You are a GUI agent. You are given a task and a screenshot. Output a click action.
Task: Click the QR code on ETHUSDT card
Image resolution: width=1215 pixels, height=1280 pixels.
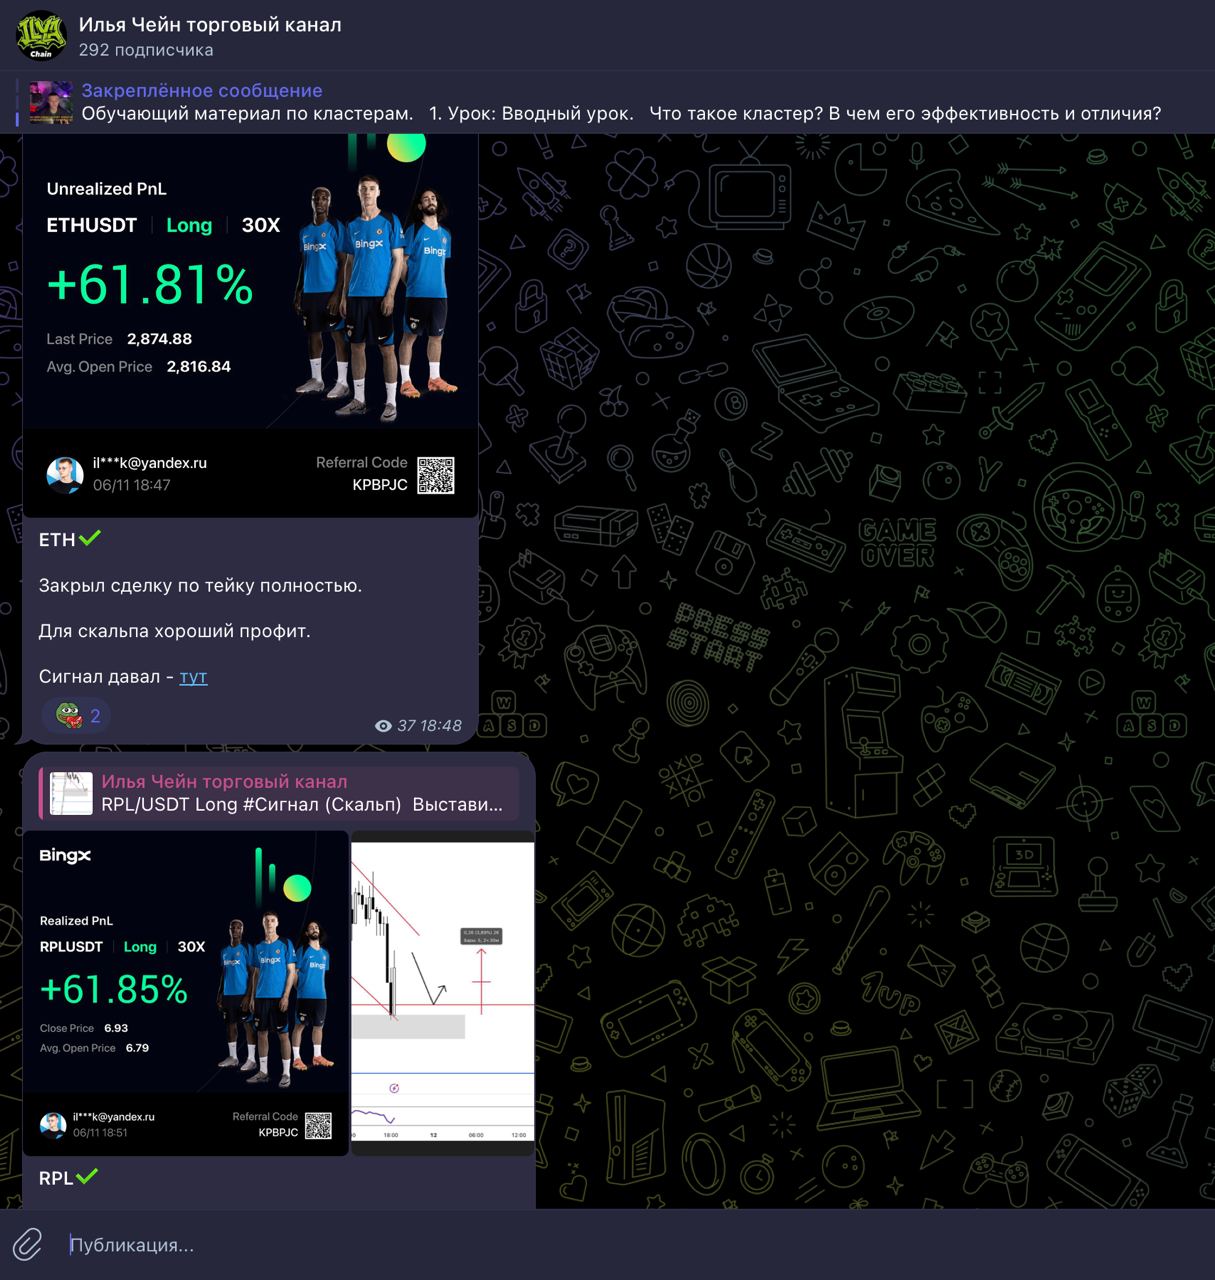tap(436, 475)
